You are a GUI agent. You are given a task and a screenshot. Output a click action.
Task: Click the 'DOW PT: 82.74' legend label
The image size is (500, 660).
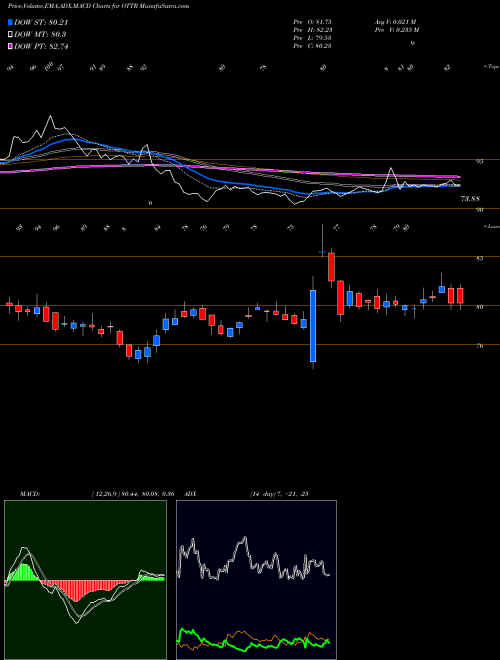tap(41, 46)
